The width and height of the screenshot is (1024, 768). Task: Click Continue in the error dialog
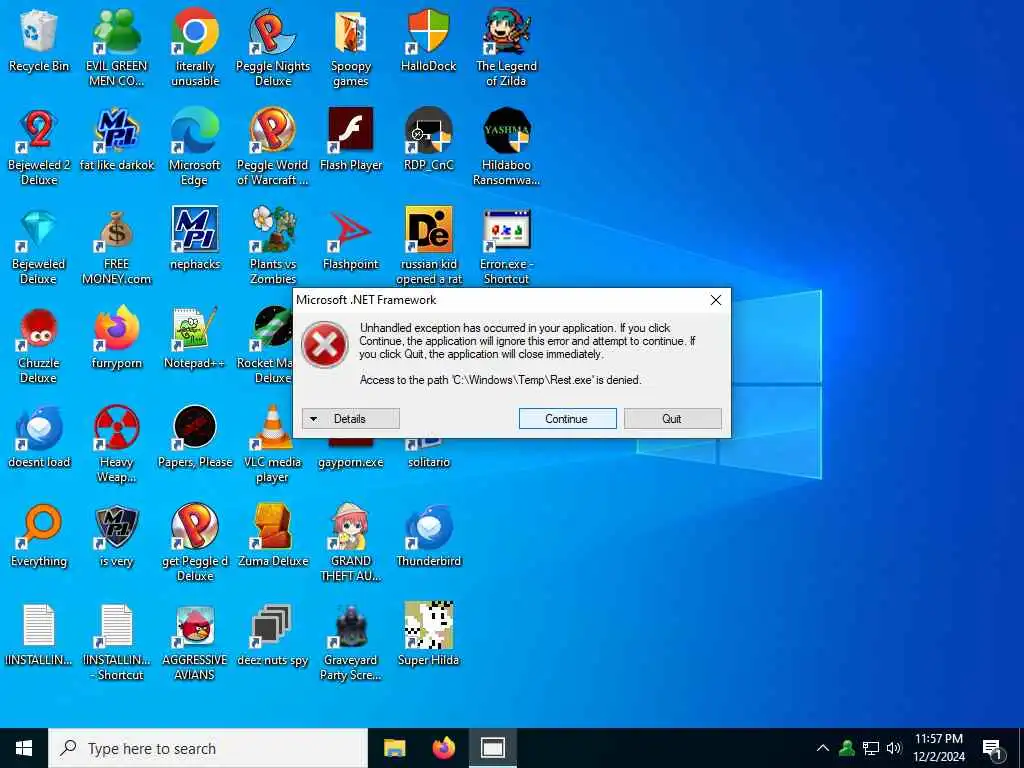[x=568, y=419]
